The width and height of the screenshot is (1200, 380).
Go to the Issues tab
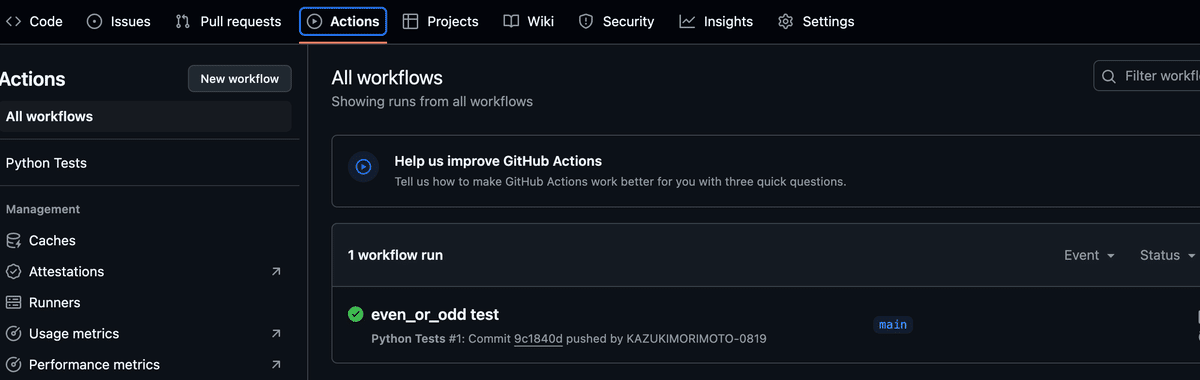(x=118, y=21)
